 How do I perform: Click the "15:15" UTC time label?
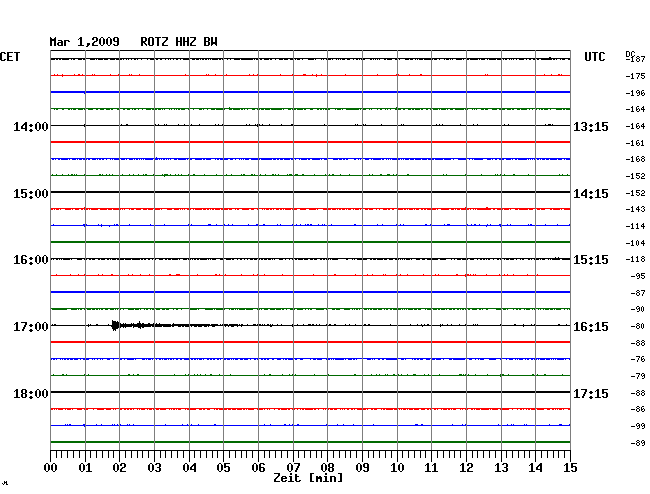point(591,260)
